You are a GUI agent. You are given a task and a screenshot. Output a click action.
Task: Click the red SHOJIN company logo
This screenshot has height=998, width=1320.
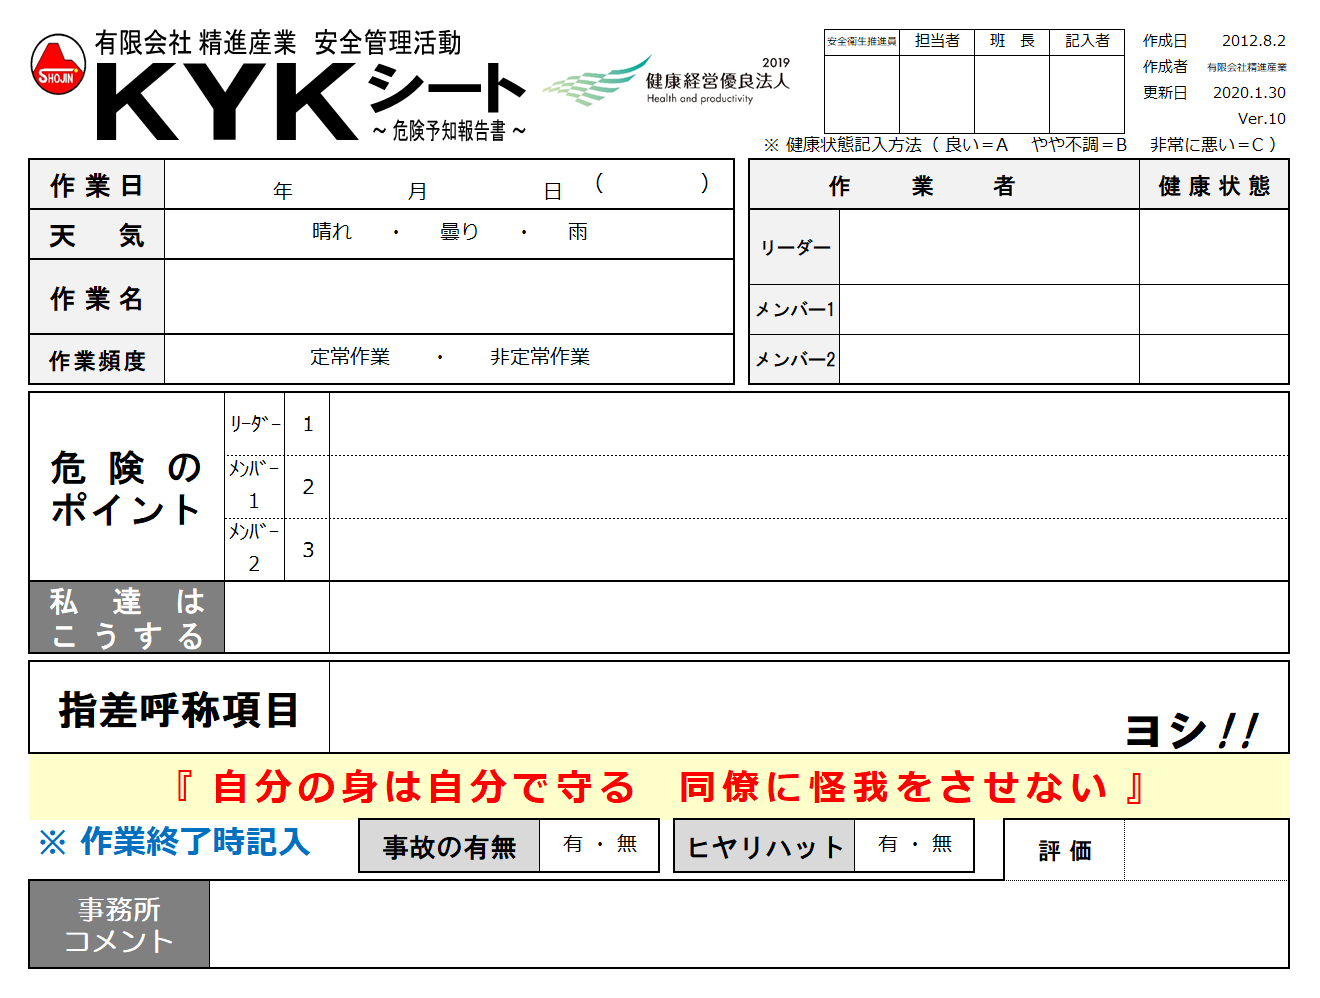point(58,65)
